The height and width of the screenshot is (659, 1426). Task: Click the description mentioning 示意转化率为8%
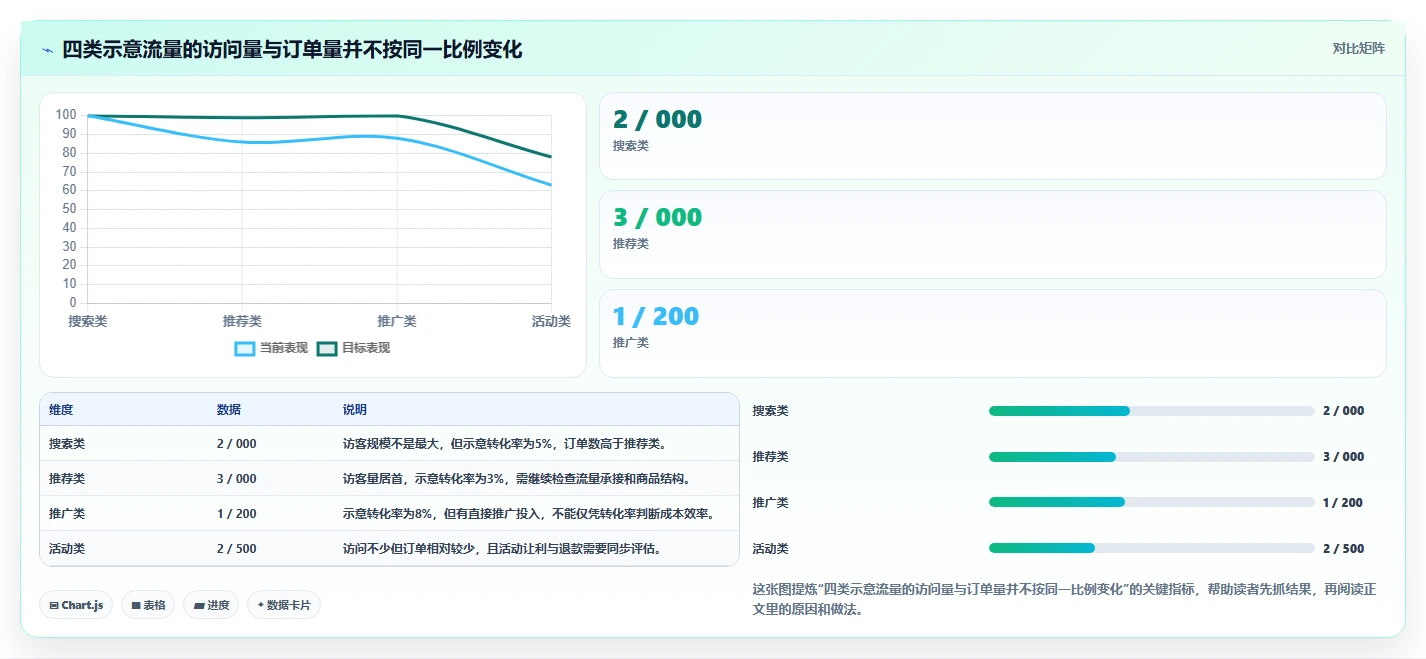click(529, 514)
